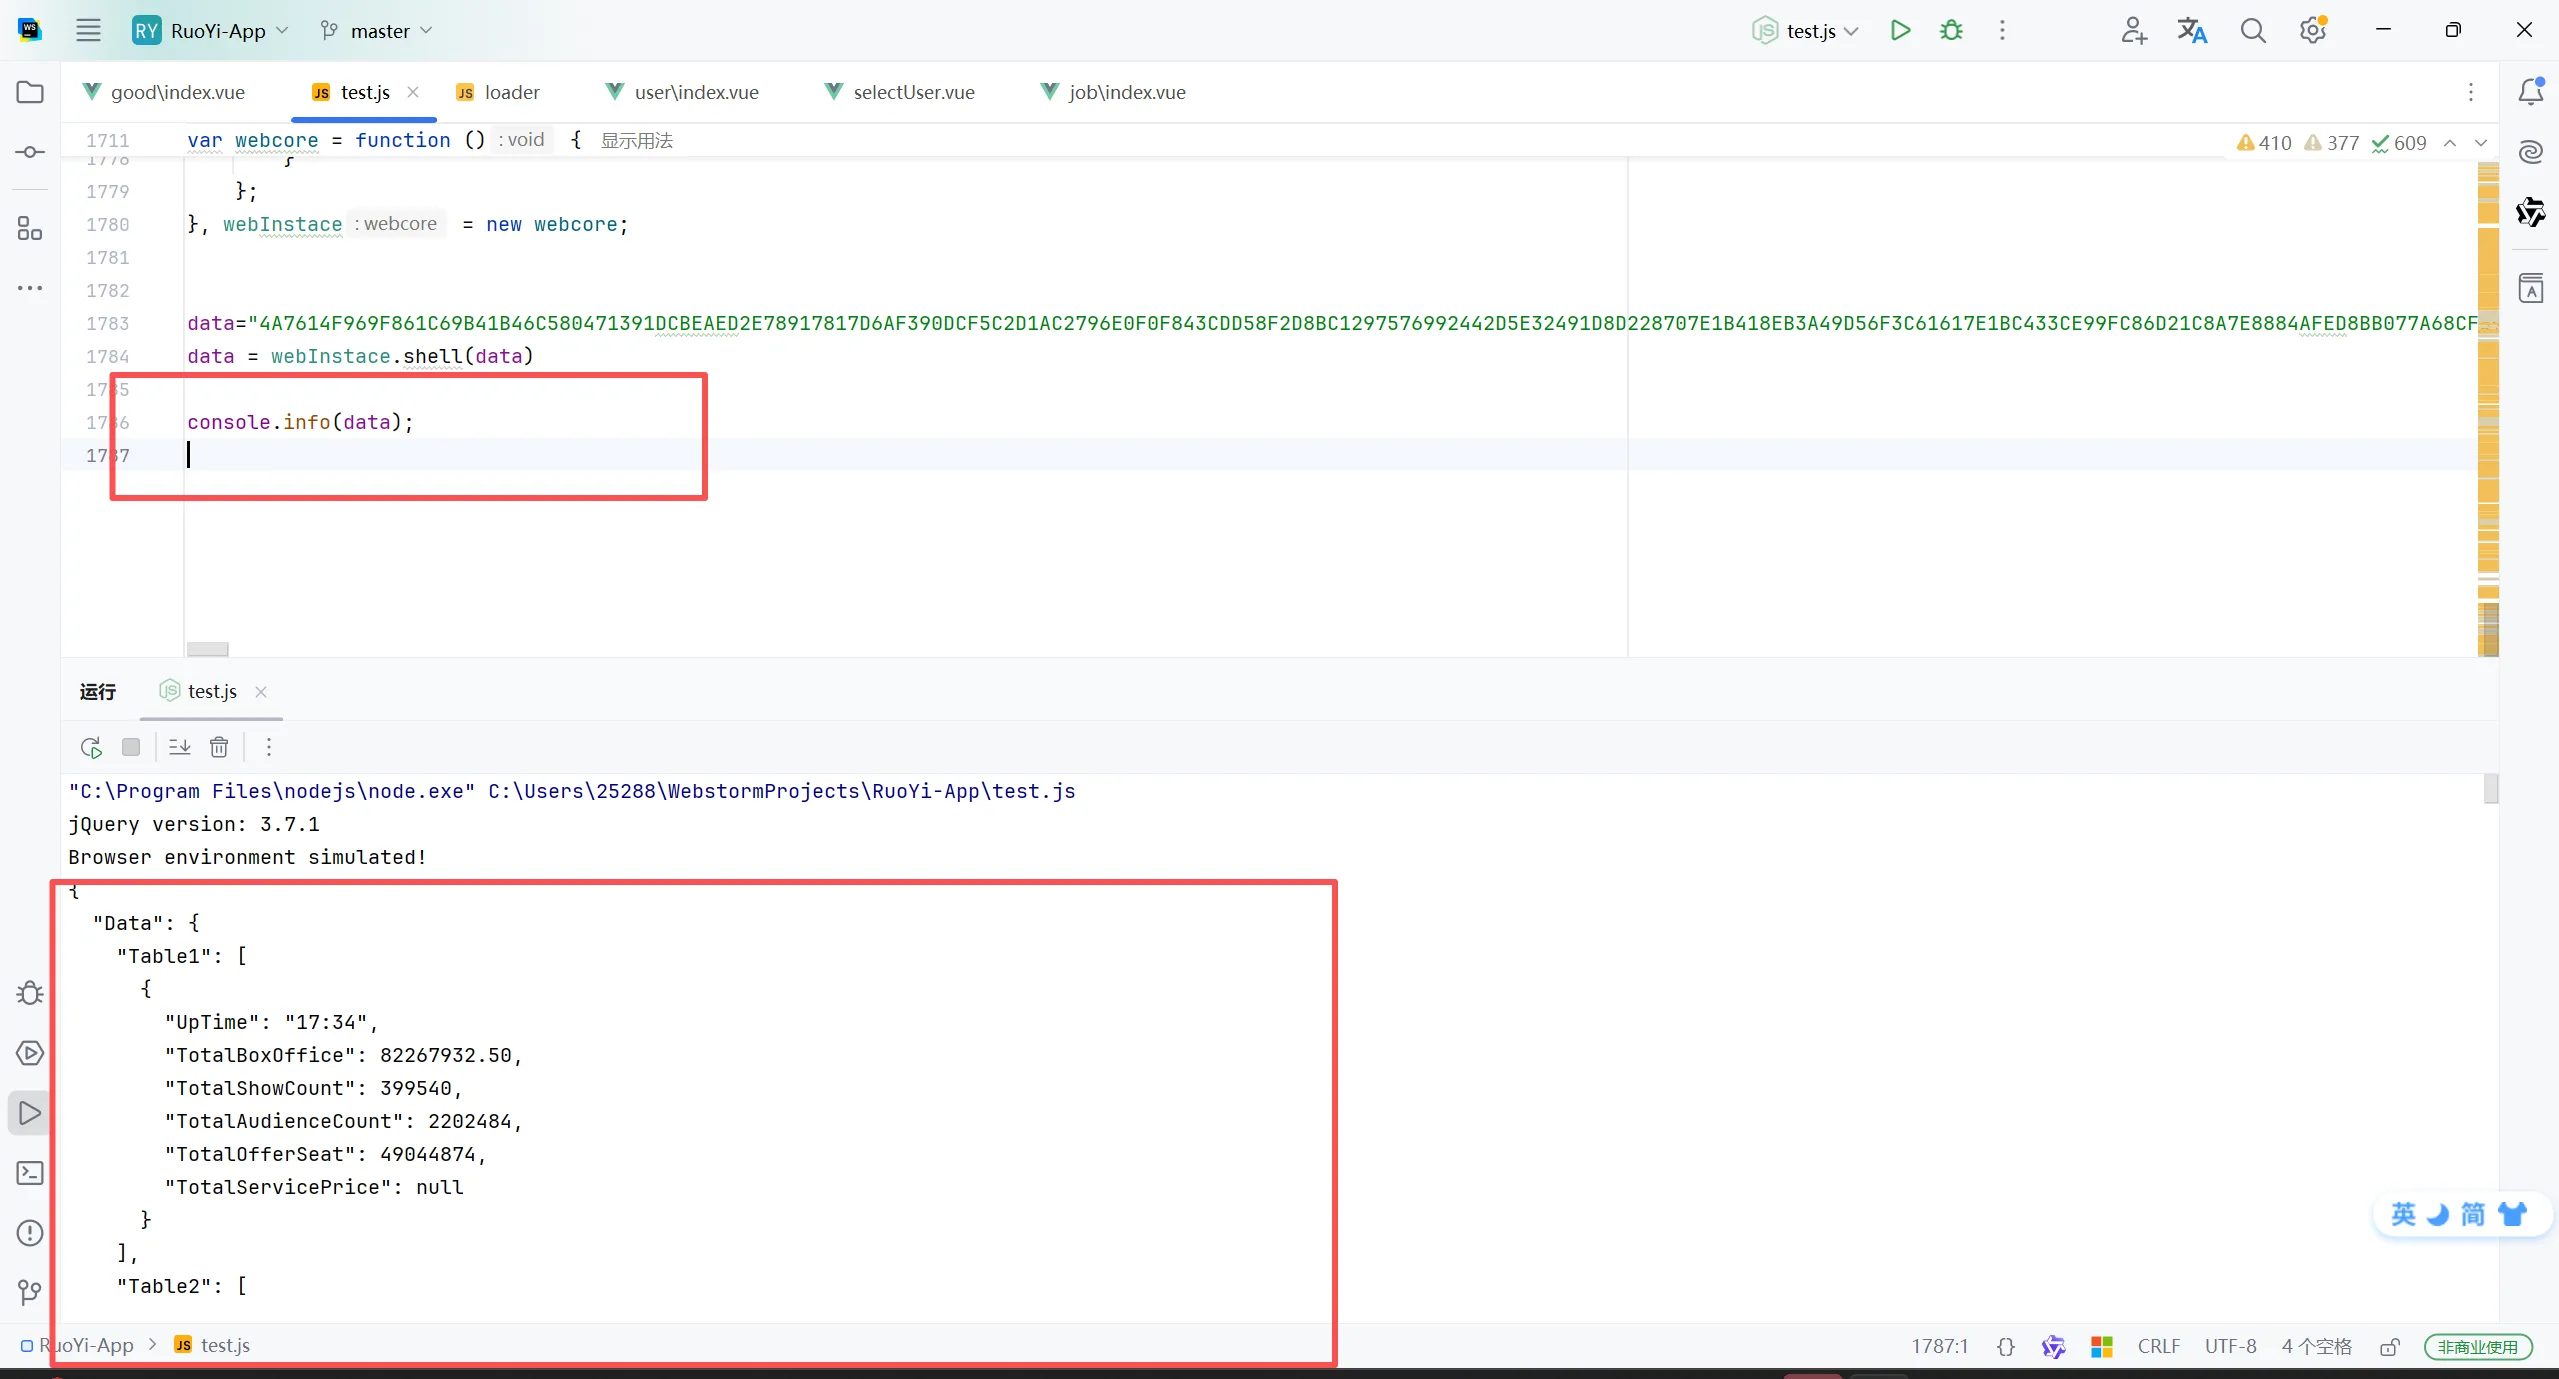This screenshot has height=1379, width=2559.
Task: Click the green Run test.js button
Action: (x=1900, y=30)
